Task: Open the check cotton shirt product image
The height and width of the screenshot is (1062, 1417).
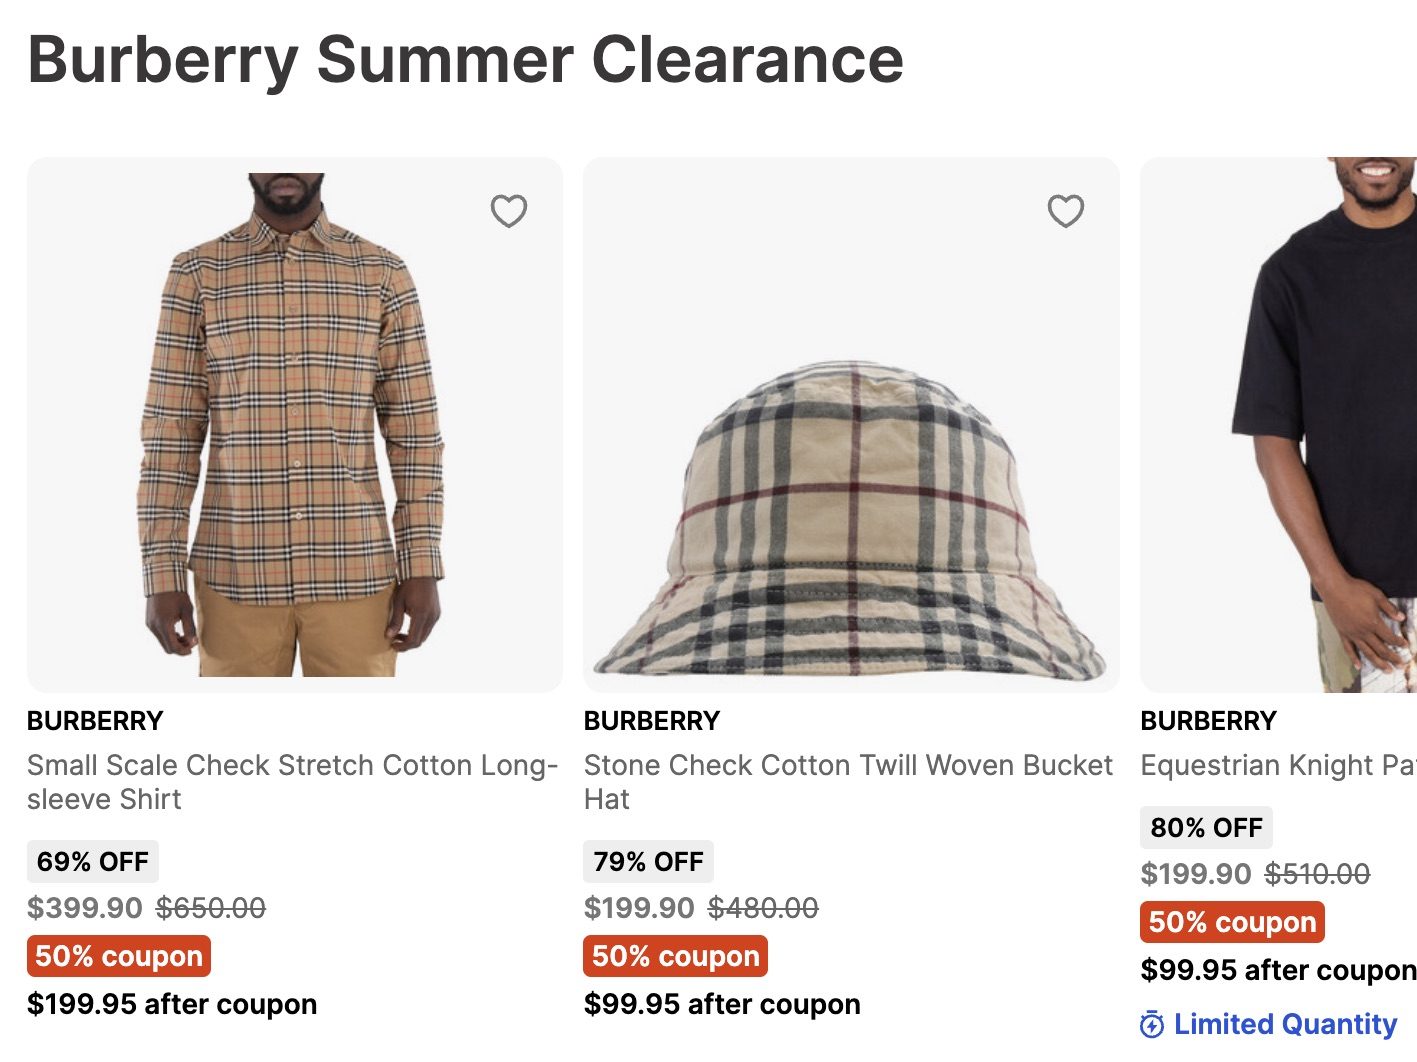Action: tap(294, 425)
